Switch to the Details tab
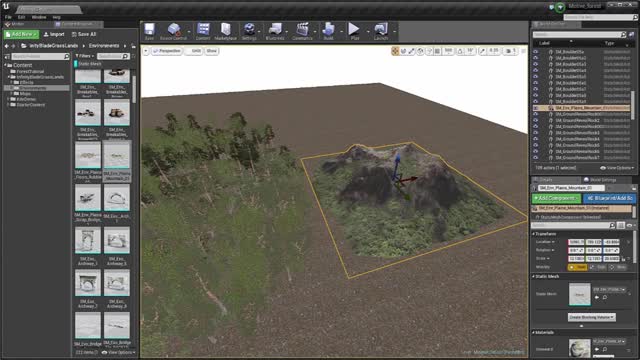This screenshot has height=360, width=640. [x=545, y=180]
